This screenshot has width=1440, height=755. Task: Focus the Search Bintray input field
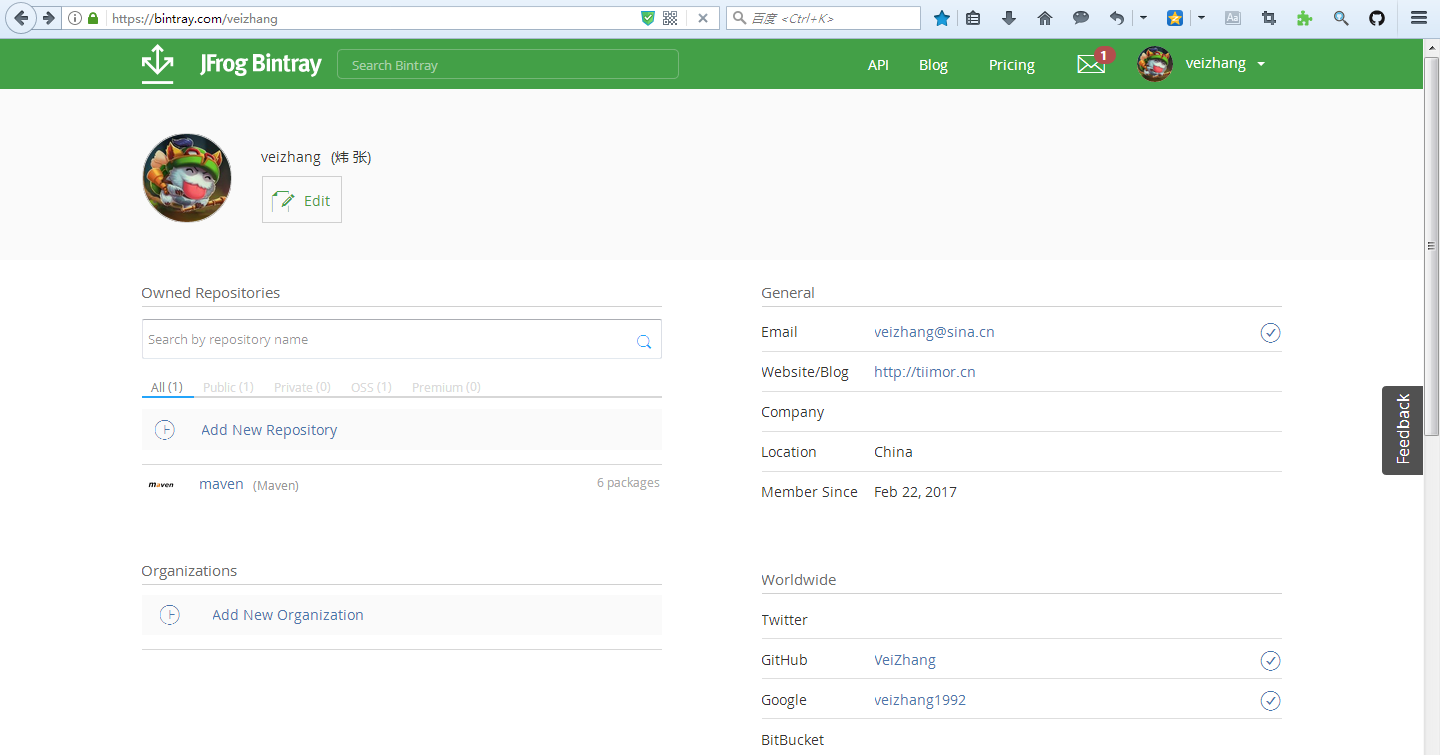(x=508, y=65)
